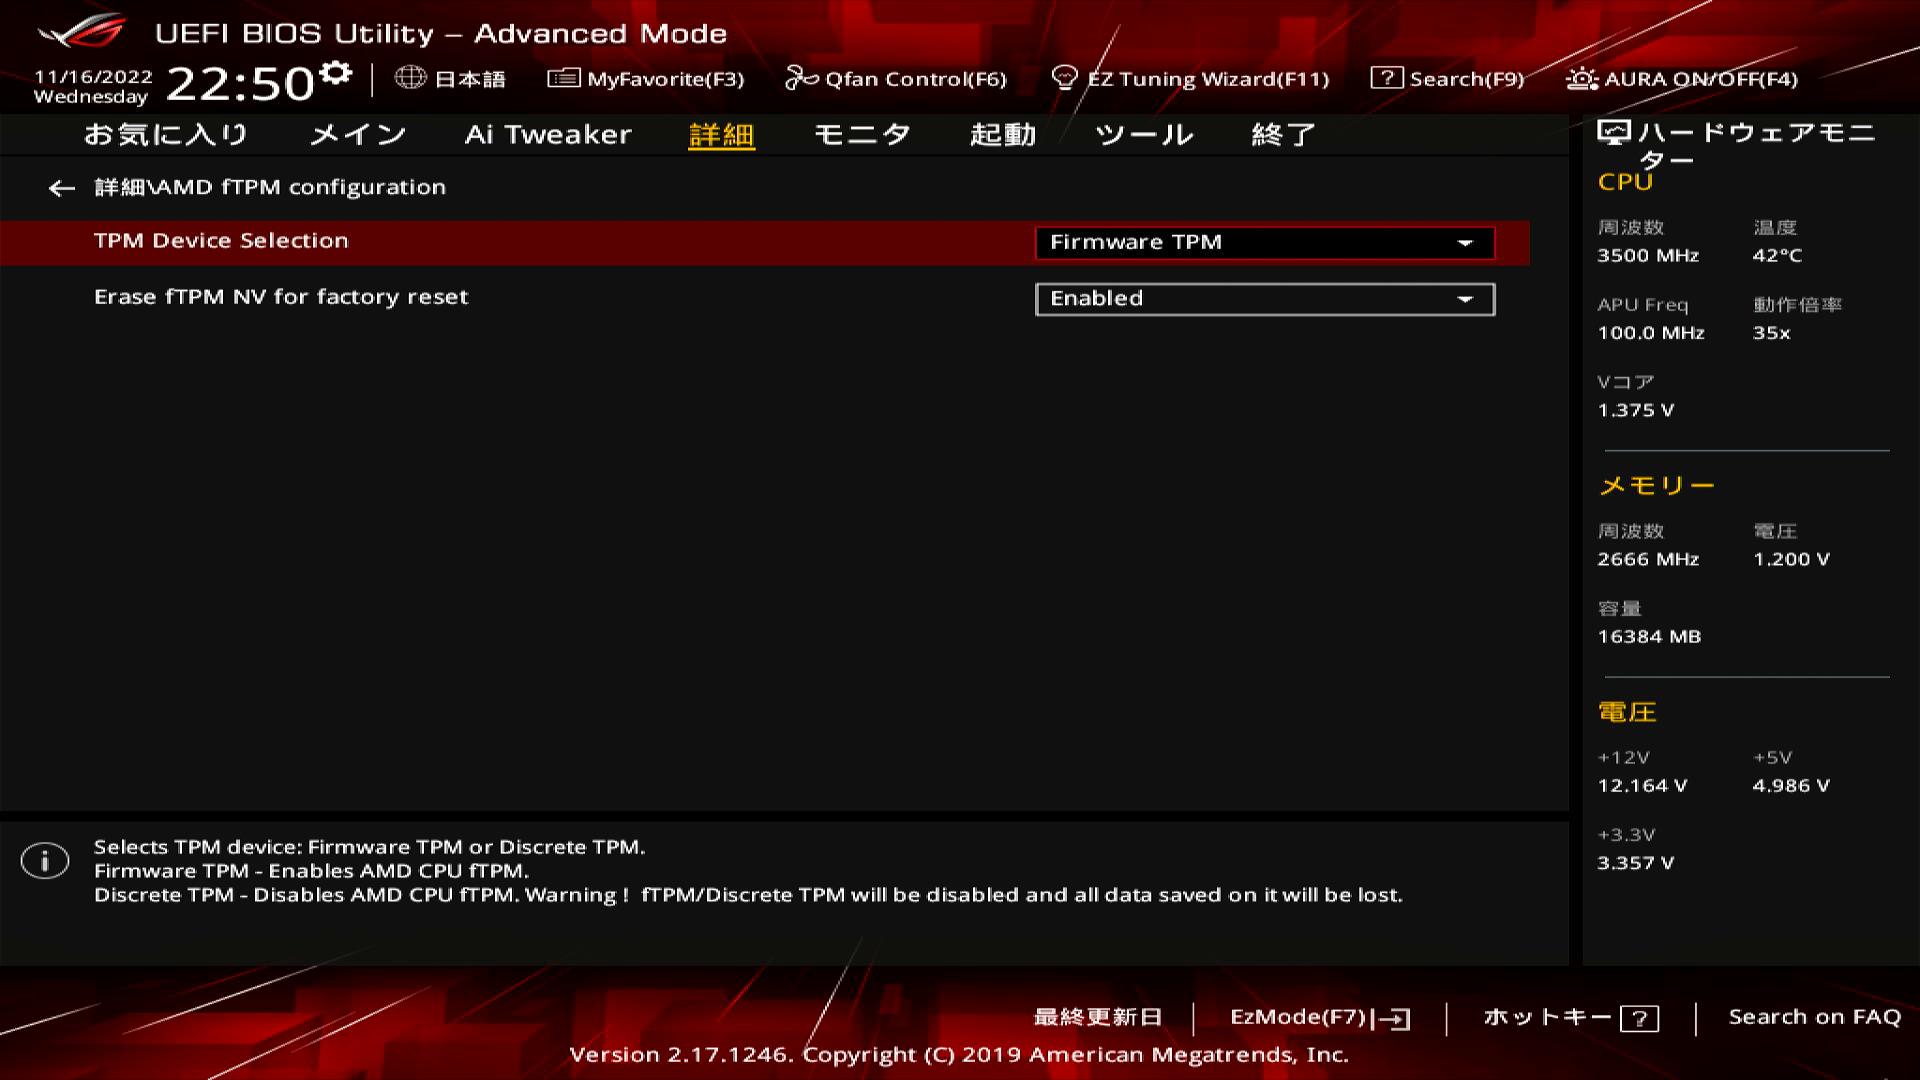Open the hotkey help question mark icon
Screen dimensions: 1920x1080
[1638, 1019]
